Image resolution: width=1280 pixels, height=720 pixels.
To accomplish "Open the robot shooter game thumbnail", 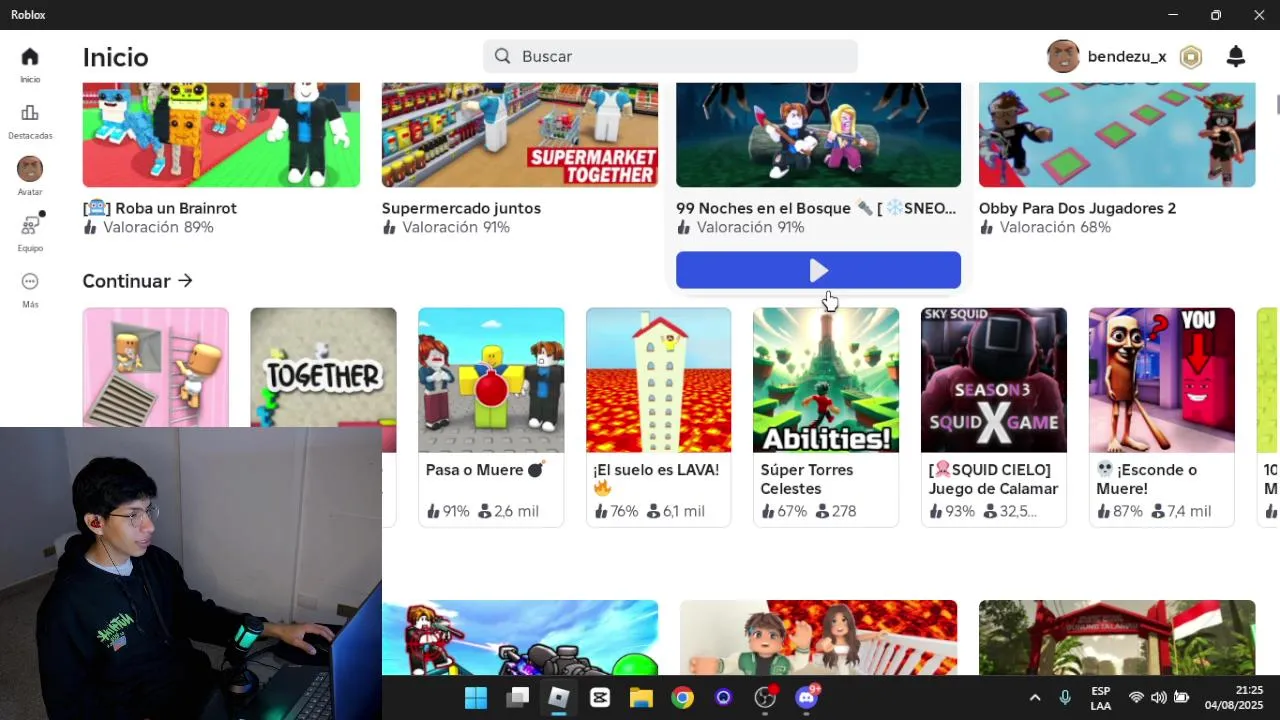I will [x=520, y=638].
